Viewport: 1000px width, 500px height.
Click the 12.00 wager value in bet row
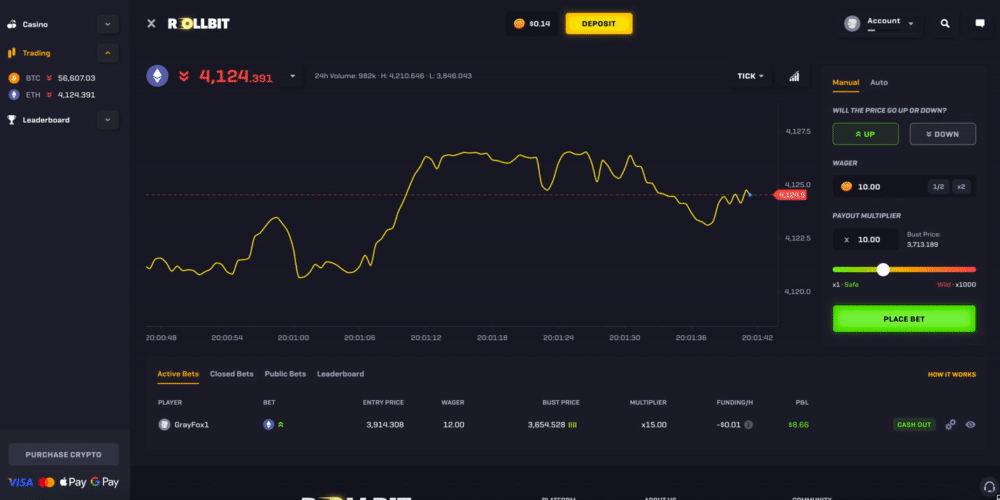click(453, 425)
